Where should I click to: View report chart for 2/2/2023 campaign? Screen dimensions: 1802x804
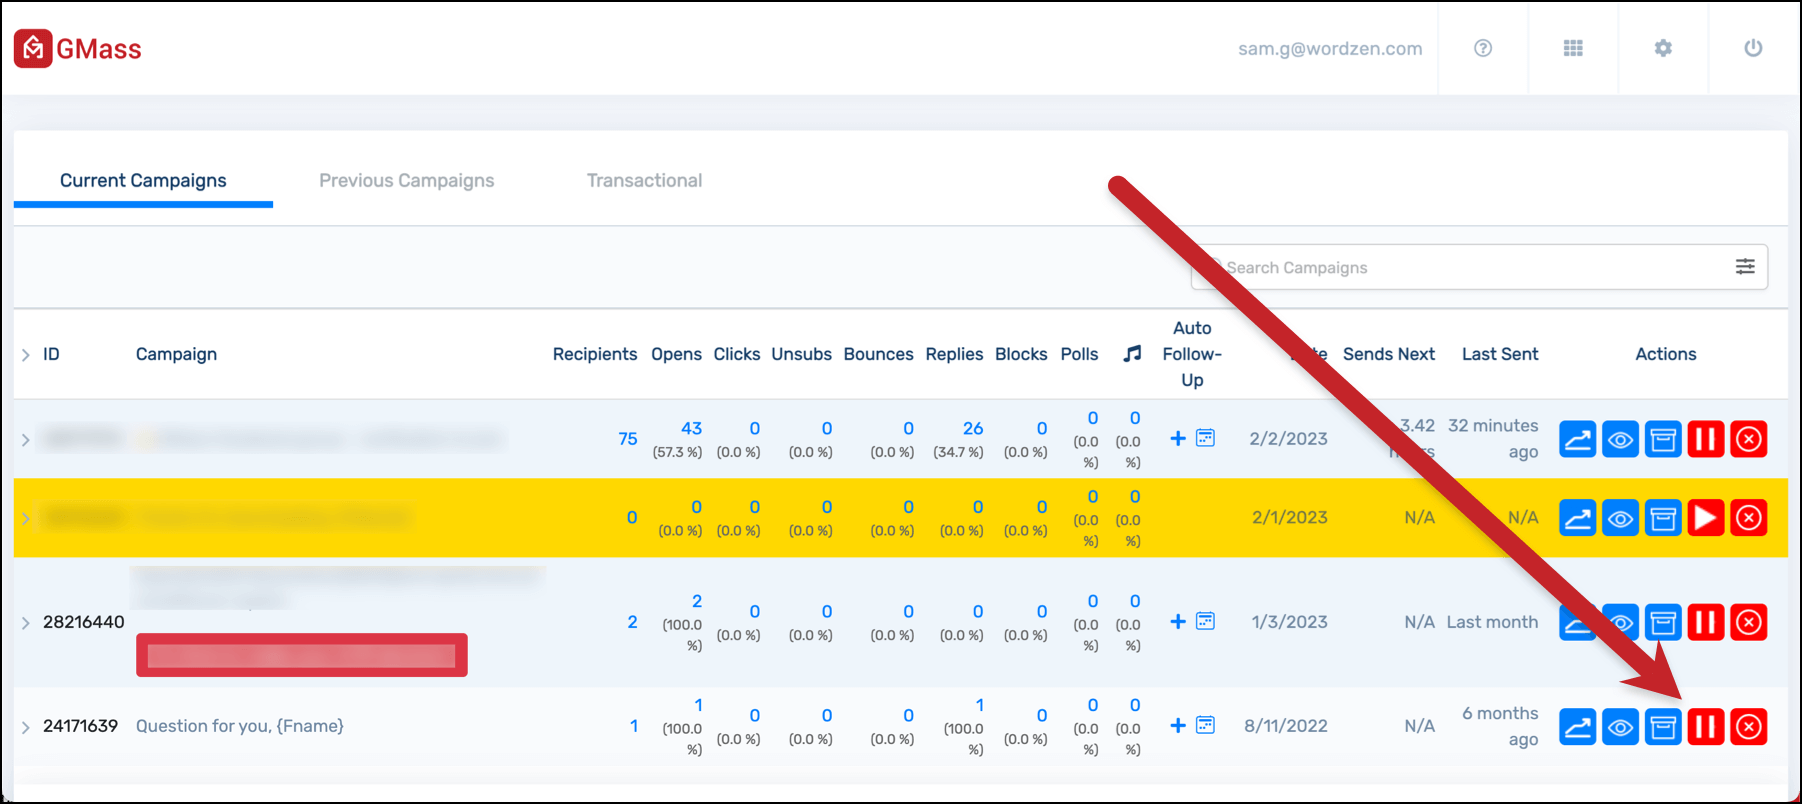point(1577,439)
